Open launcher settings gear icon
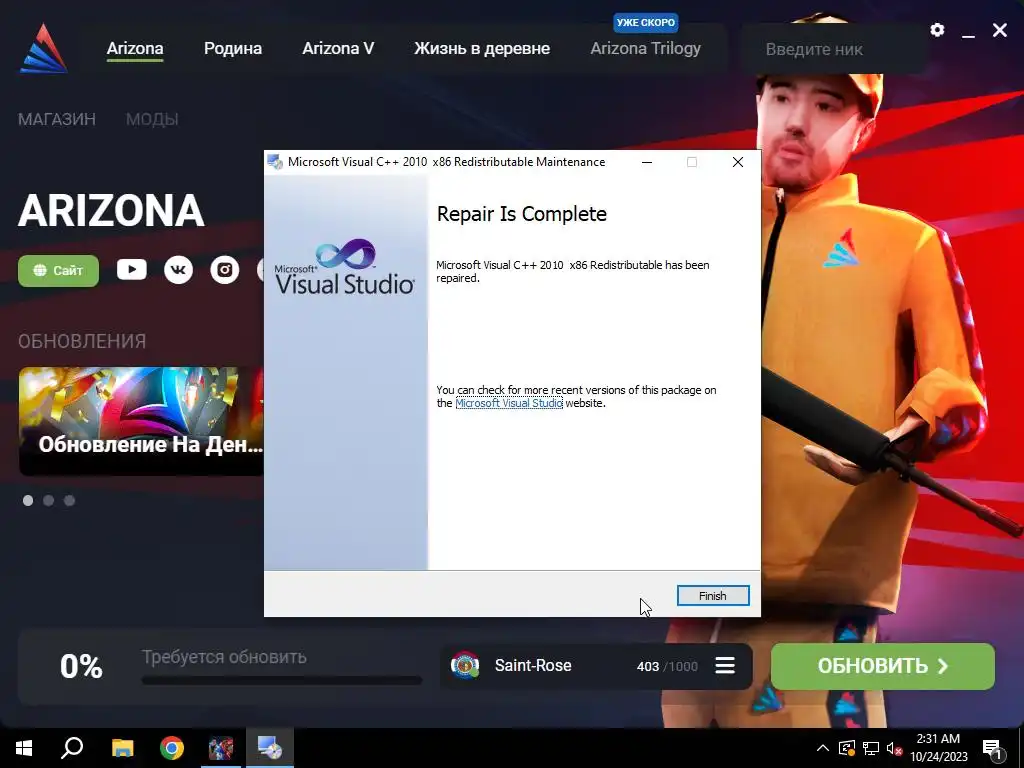Image resolution: width=1024 pixels, height=768 pixels. [x=937, y=30]
